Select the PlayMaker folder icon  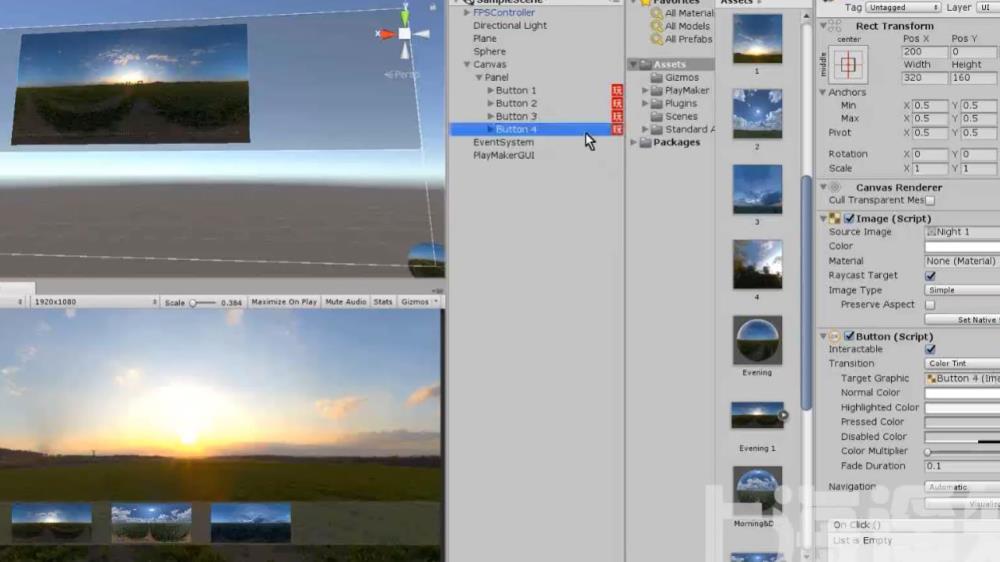[656, 91]
